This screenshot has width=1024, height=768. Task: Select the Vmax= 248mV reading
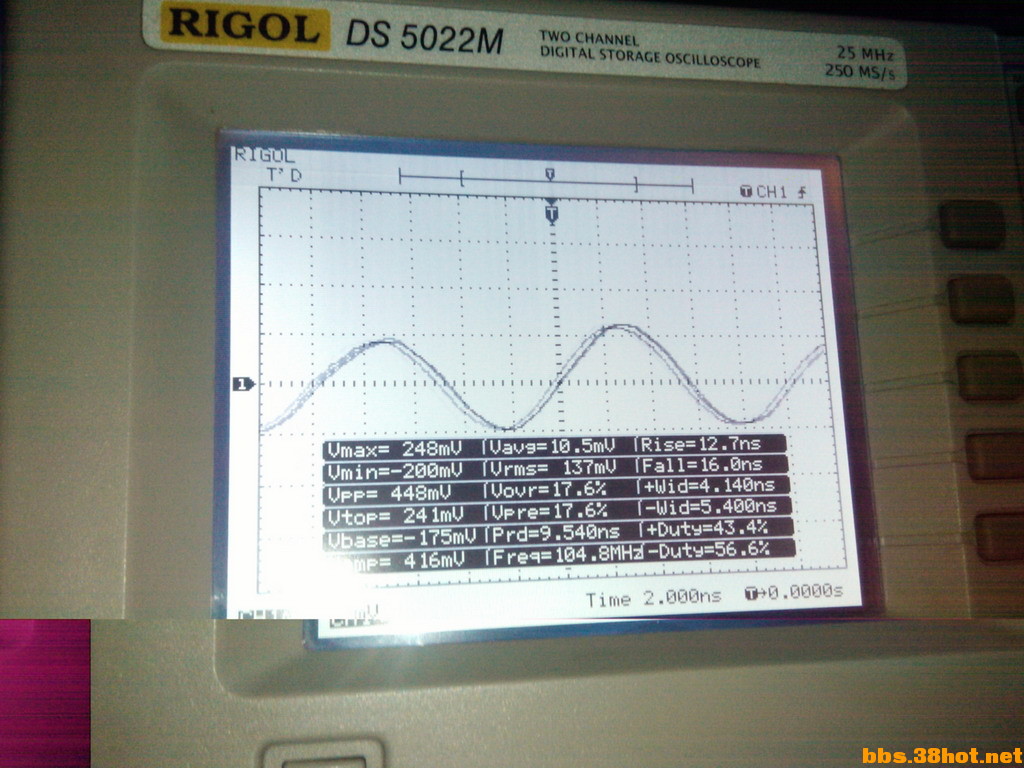click(x=394, y=449)
